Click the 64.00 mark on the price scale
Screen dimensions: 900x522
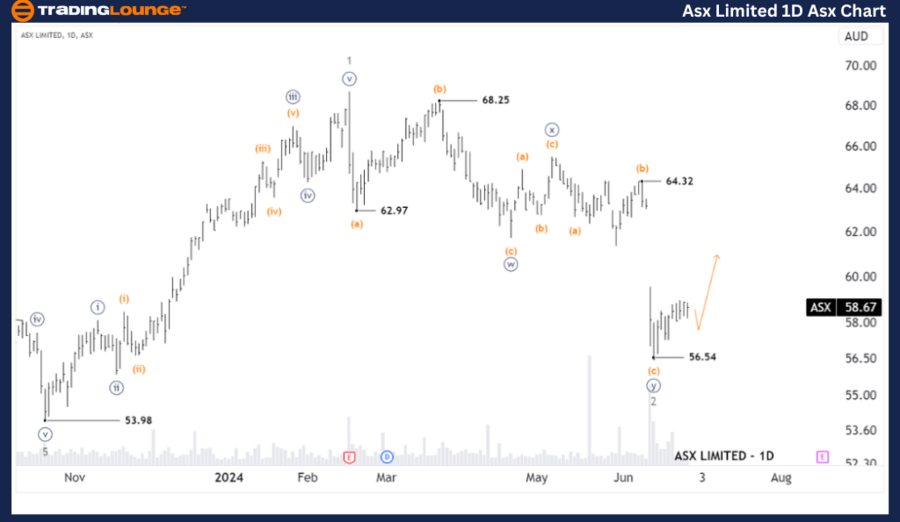861,189
